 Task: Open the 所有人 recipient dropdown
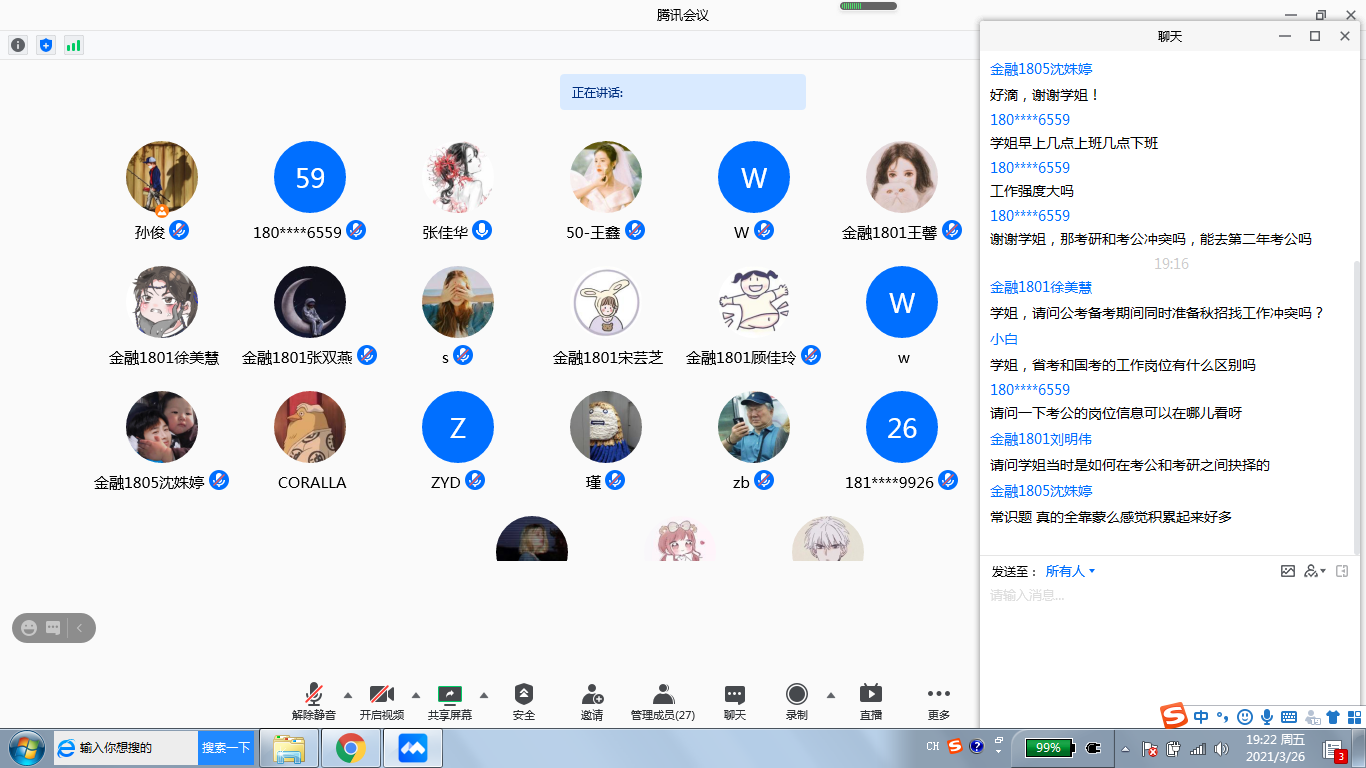click(x=1070, y=571)
